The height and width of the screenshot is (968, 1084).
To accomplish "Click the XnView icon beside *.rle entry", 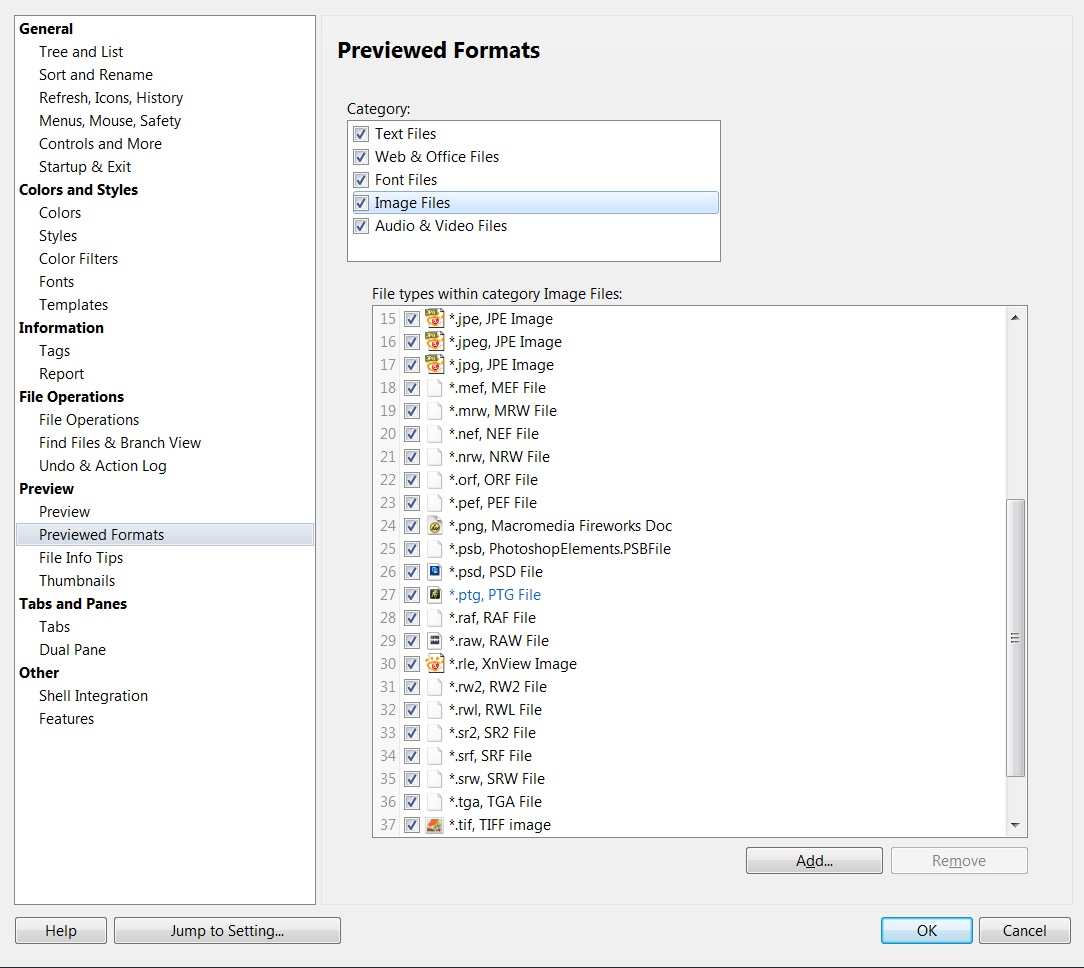I will click(434, 664).
